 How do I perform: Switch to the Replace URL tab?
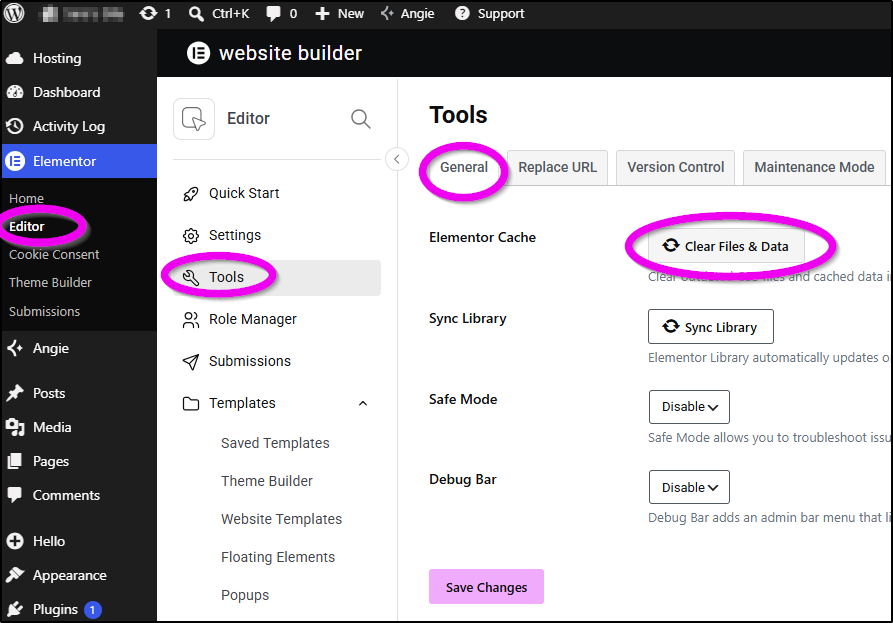click(558, 167)
